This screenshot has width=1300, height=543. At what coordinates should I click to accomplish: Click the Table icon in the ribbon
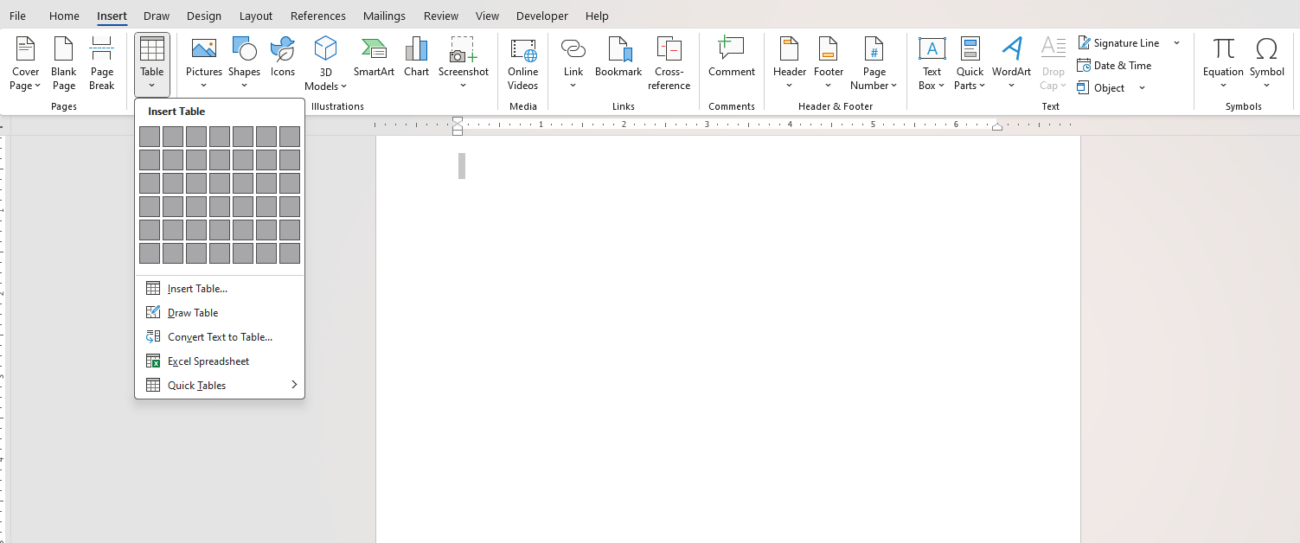(152, 49)
